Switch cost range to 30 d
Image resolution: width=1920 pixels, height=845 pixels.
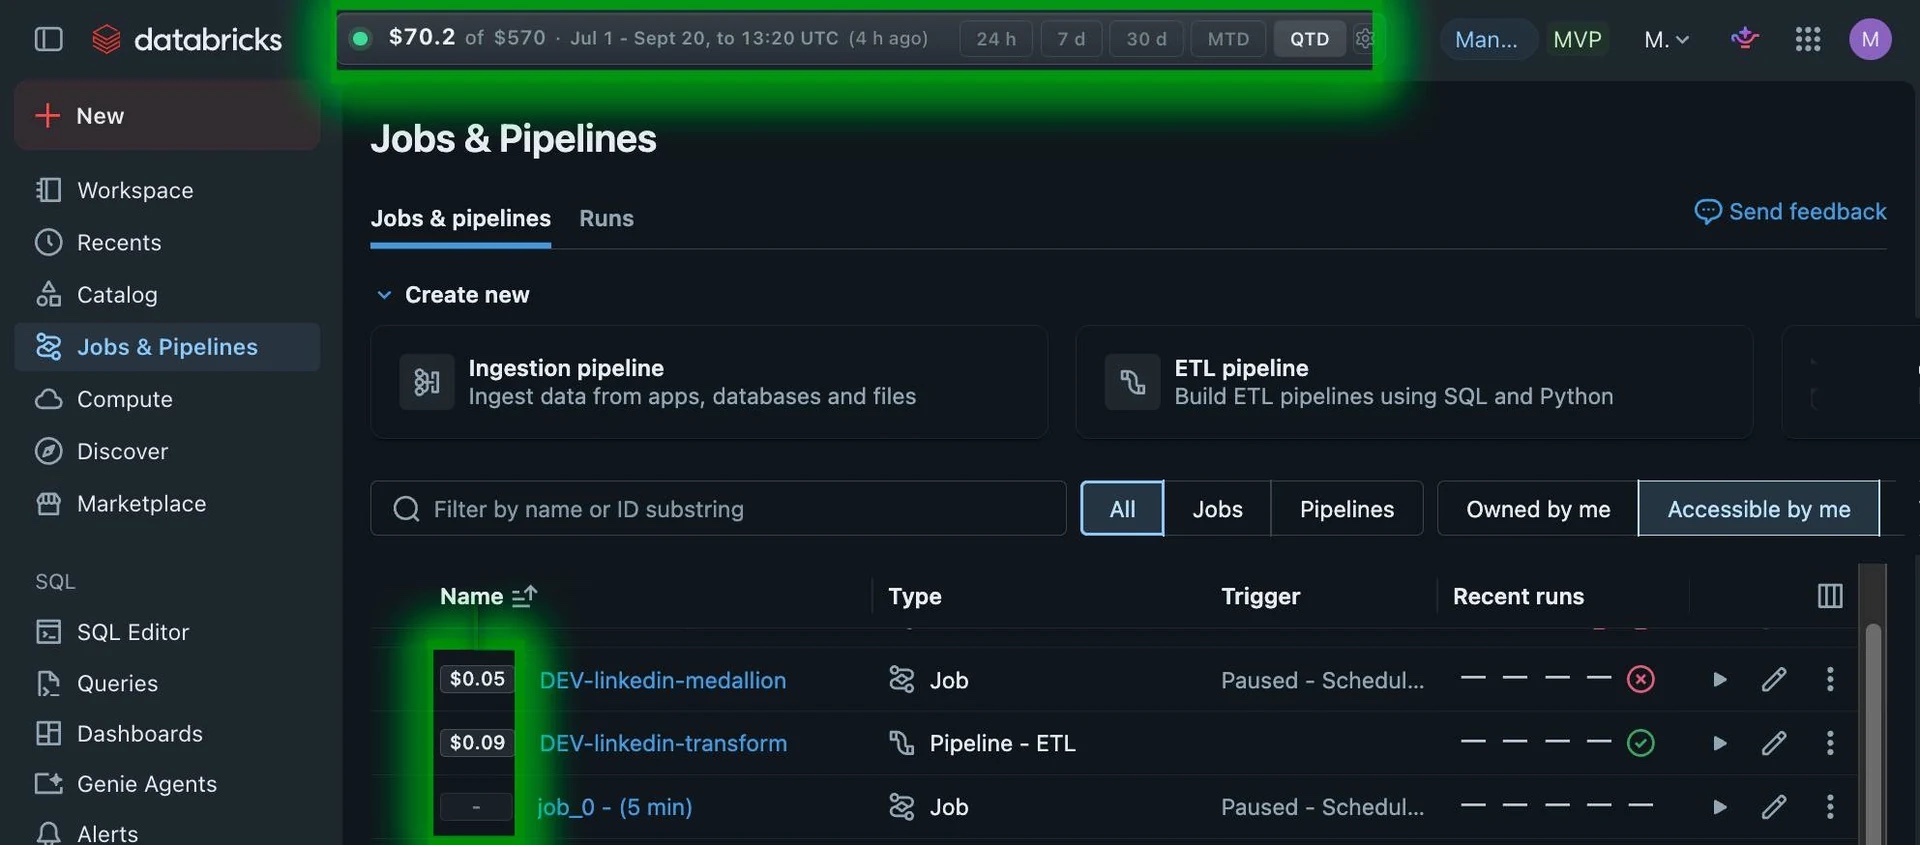[x=1146, y=39]
